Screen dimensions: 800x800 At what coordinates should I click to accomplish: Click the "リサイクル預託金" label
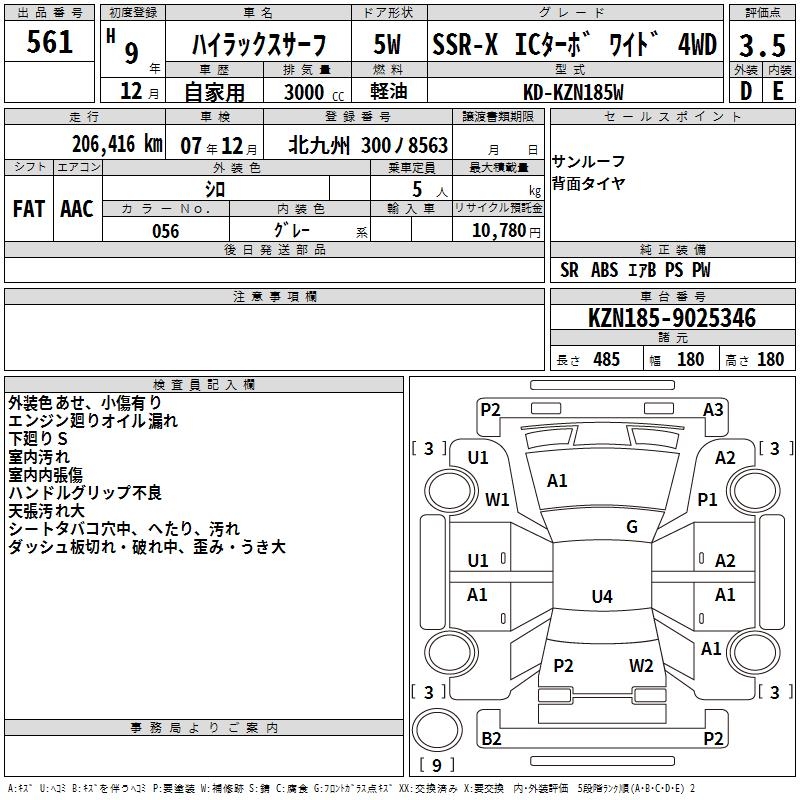(498, 208)
